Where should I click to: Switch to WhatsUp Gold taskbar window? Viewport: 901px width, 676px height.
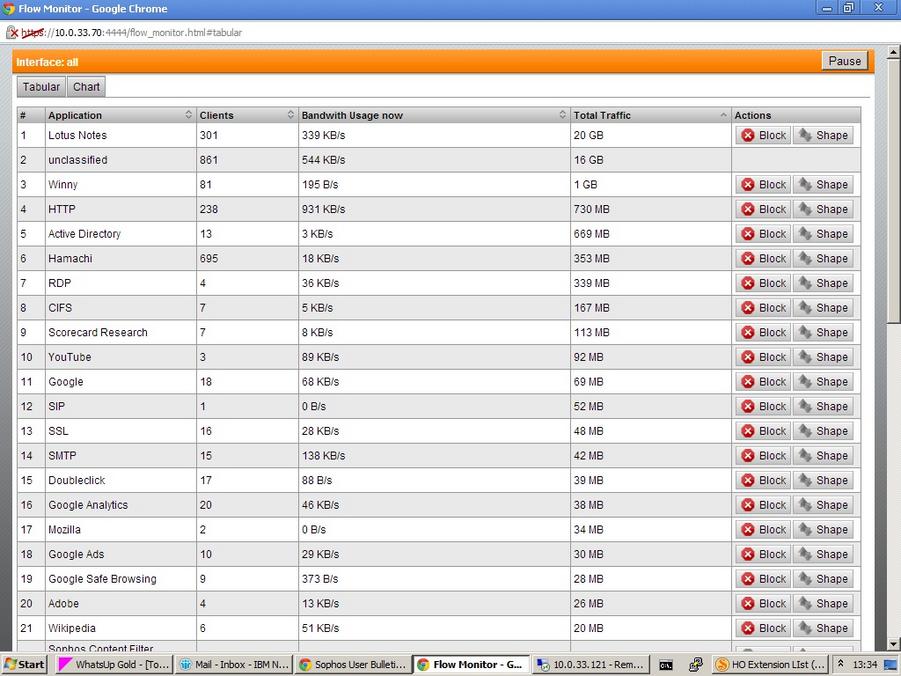tap(115, 665)
